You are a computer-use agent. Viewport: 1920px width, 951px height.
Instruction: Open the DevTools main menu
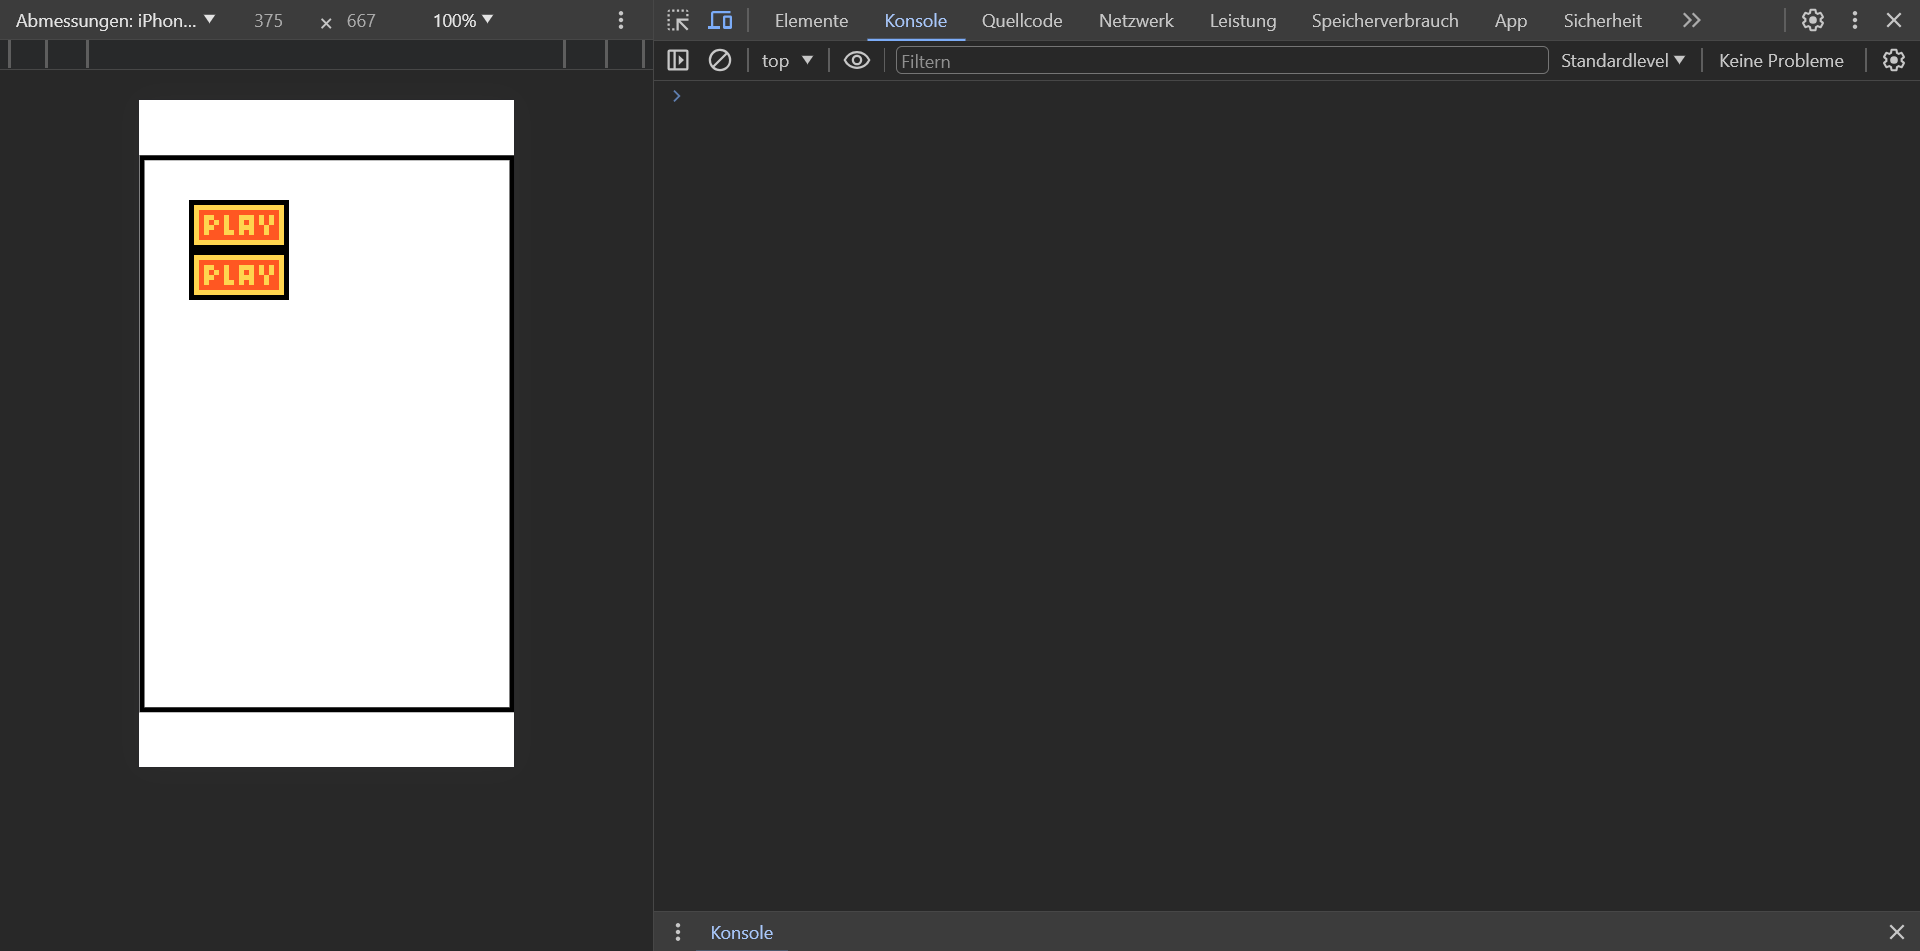tap(1854, 20)
